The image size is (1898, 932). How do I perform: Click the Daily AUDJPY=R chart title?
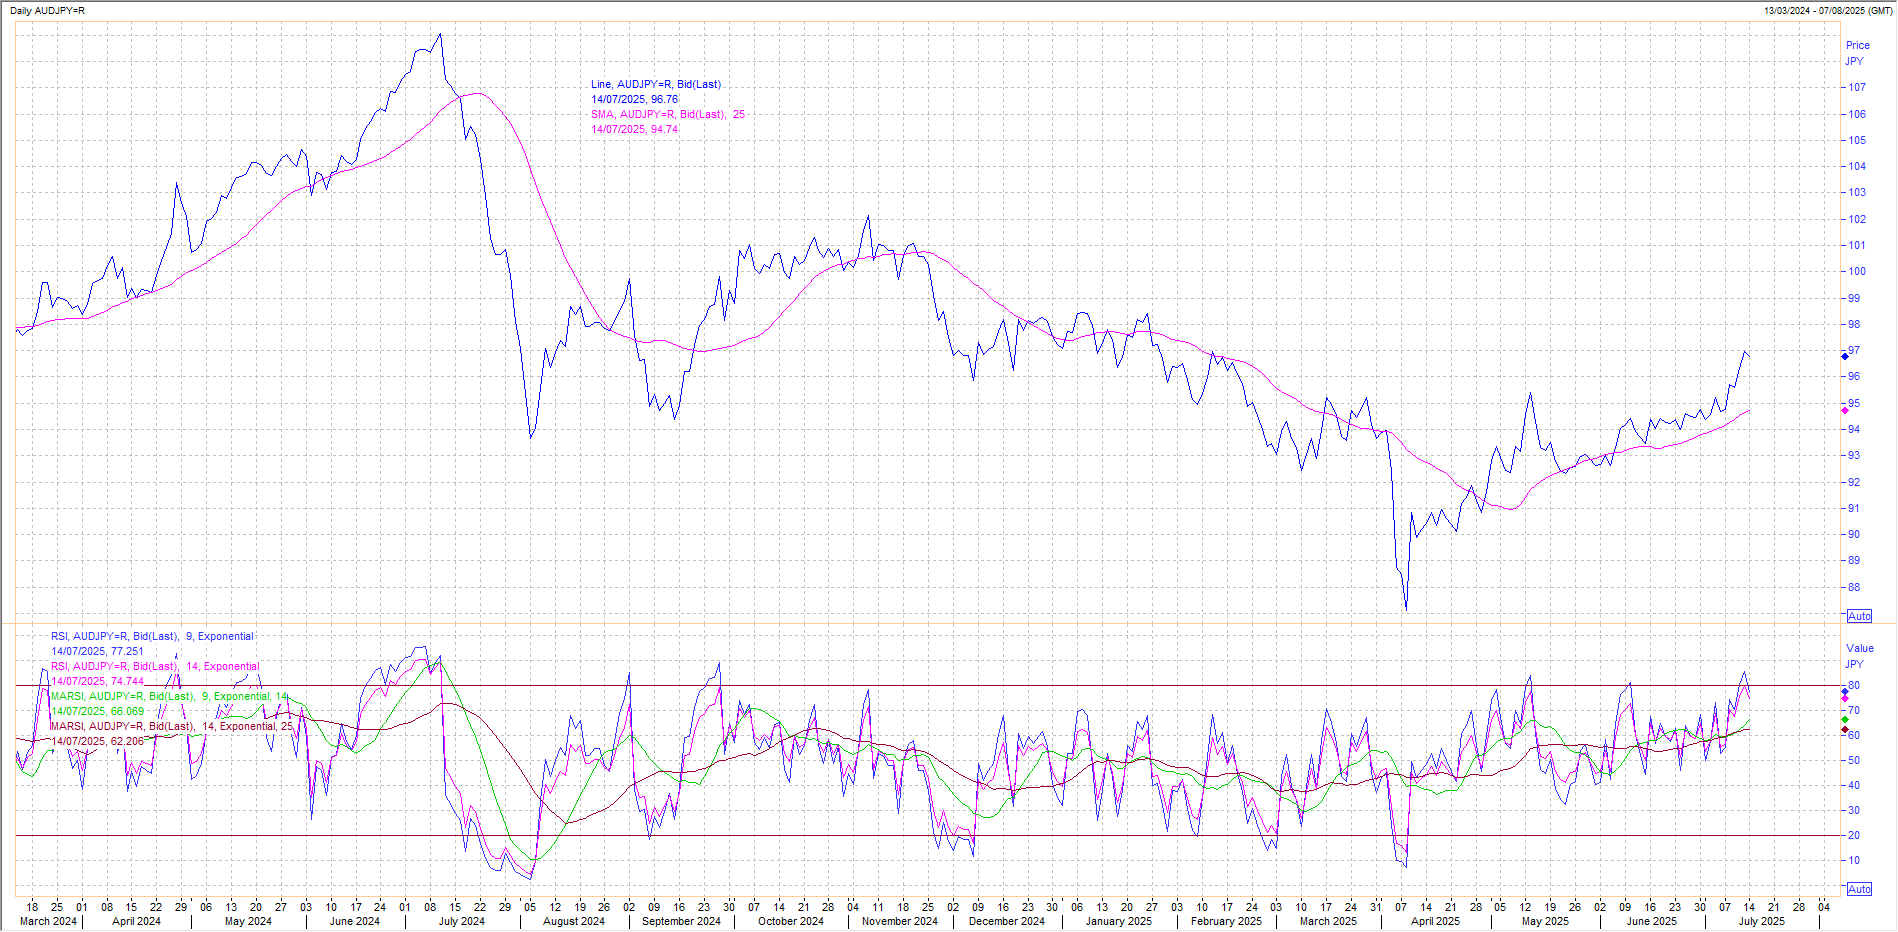47,10
